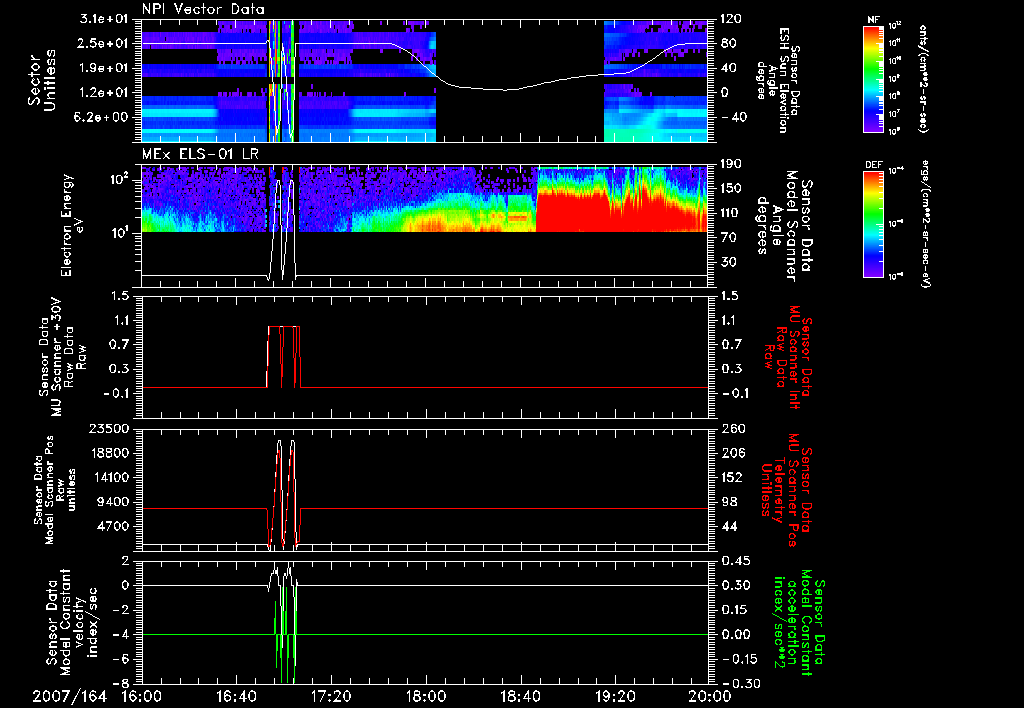Click the 9400 scanner position tick label
Image resolution: width=1024 pixels, height=708 pixels.
(x=113, y=502)
